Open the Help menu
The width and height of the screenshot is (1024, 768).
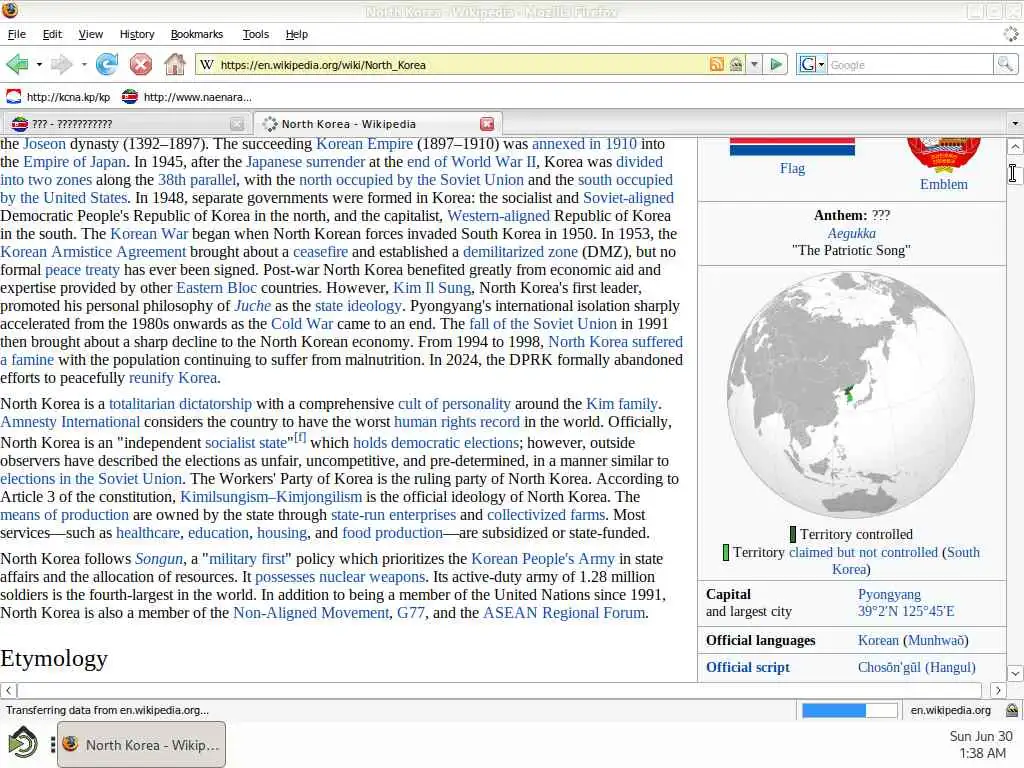coord(296,34)
